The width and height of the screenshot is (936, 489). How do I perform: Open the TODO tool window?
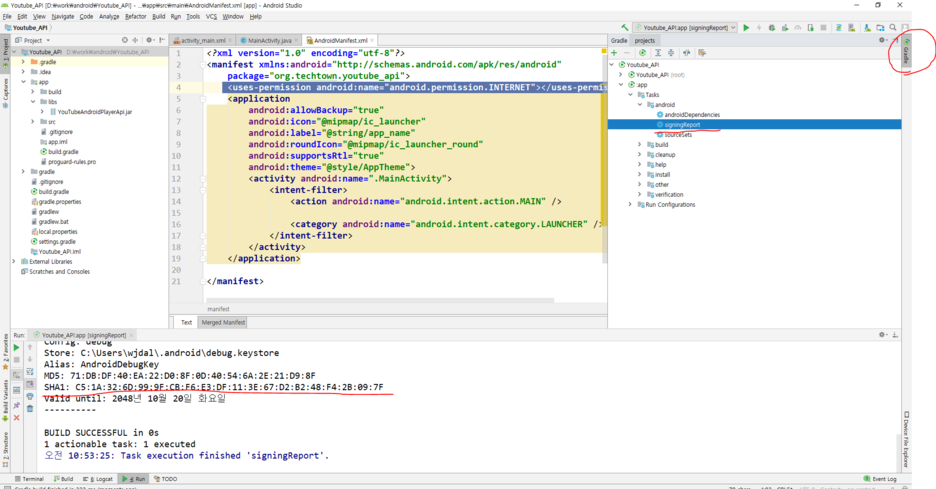166,479
